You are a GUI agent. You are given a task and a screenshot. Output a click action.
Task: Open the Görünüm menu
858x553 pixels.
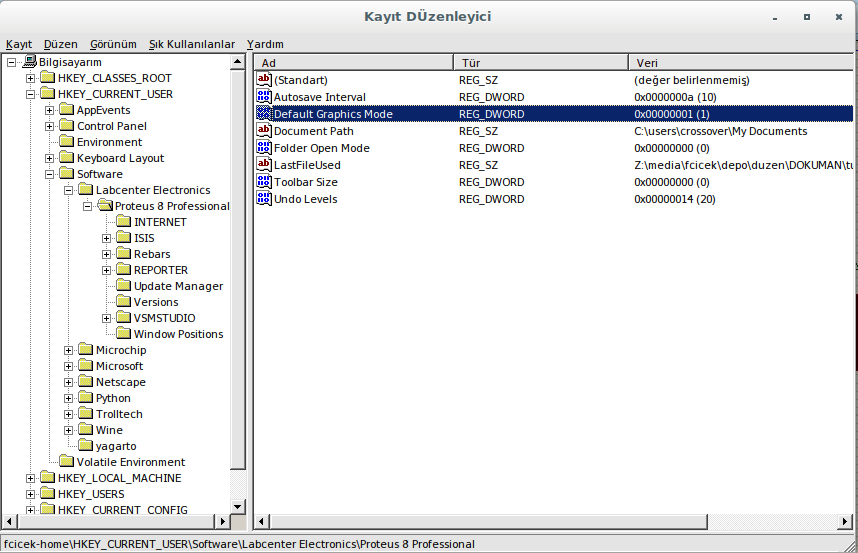tap(113, 44)
